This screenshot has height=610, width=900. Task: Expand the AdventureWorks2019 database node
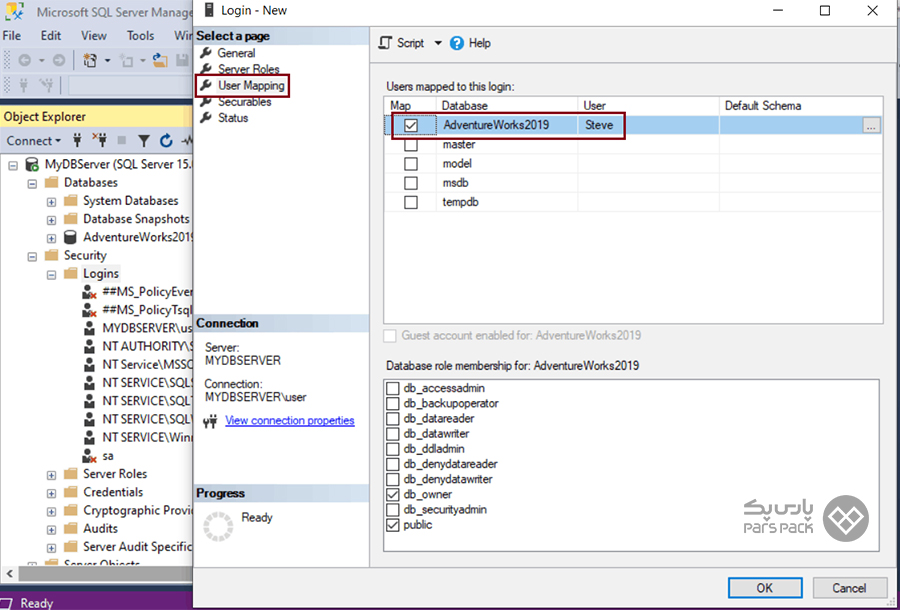click(x=51, y=238)
